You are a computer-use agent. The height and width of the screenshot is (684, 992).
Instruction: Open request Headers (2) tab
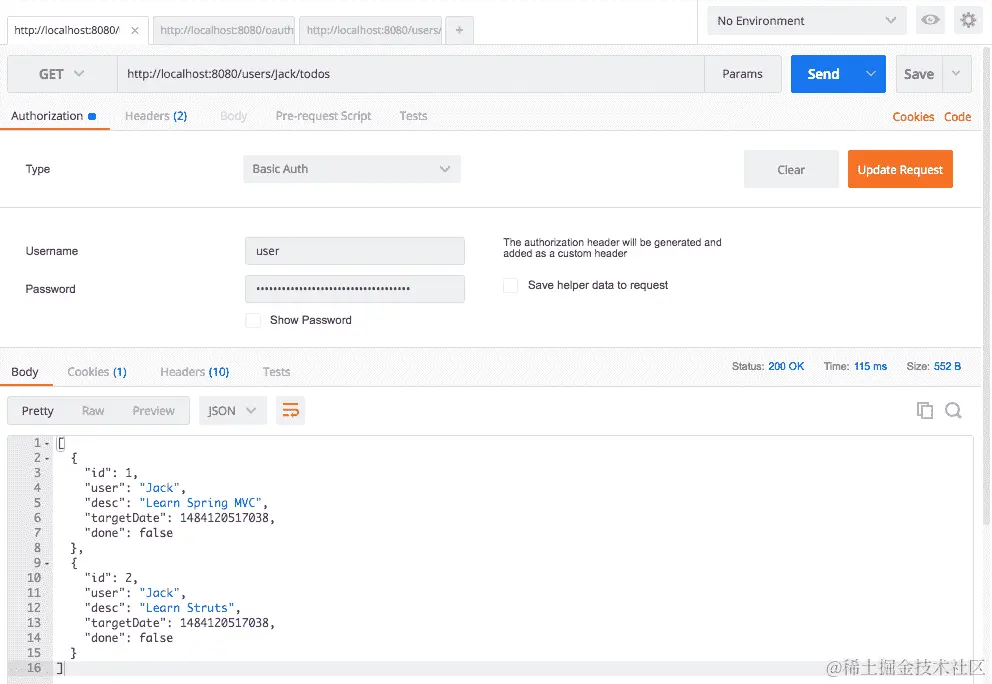156,116
